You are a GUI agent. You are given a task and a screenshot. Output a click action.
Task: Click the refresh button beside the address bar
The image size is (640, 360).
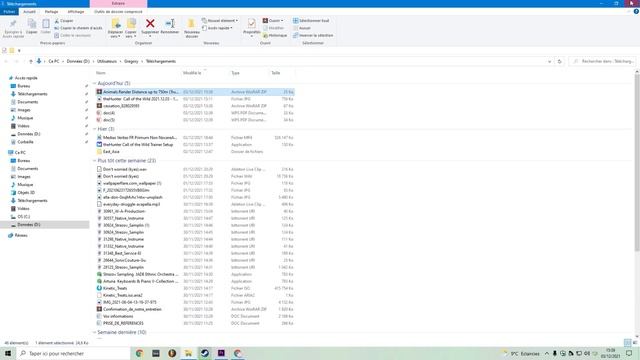coord(560,62)
